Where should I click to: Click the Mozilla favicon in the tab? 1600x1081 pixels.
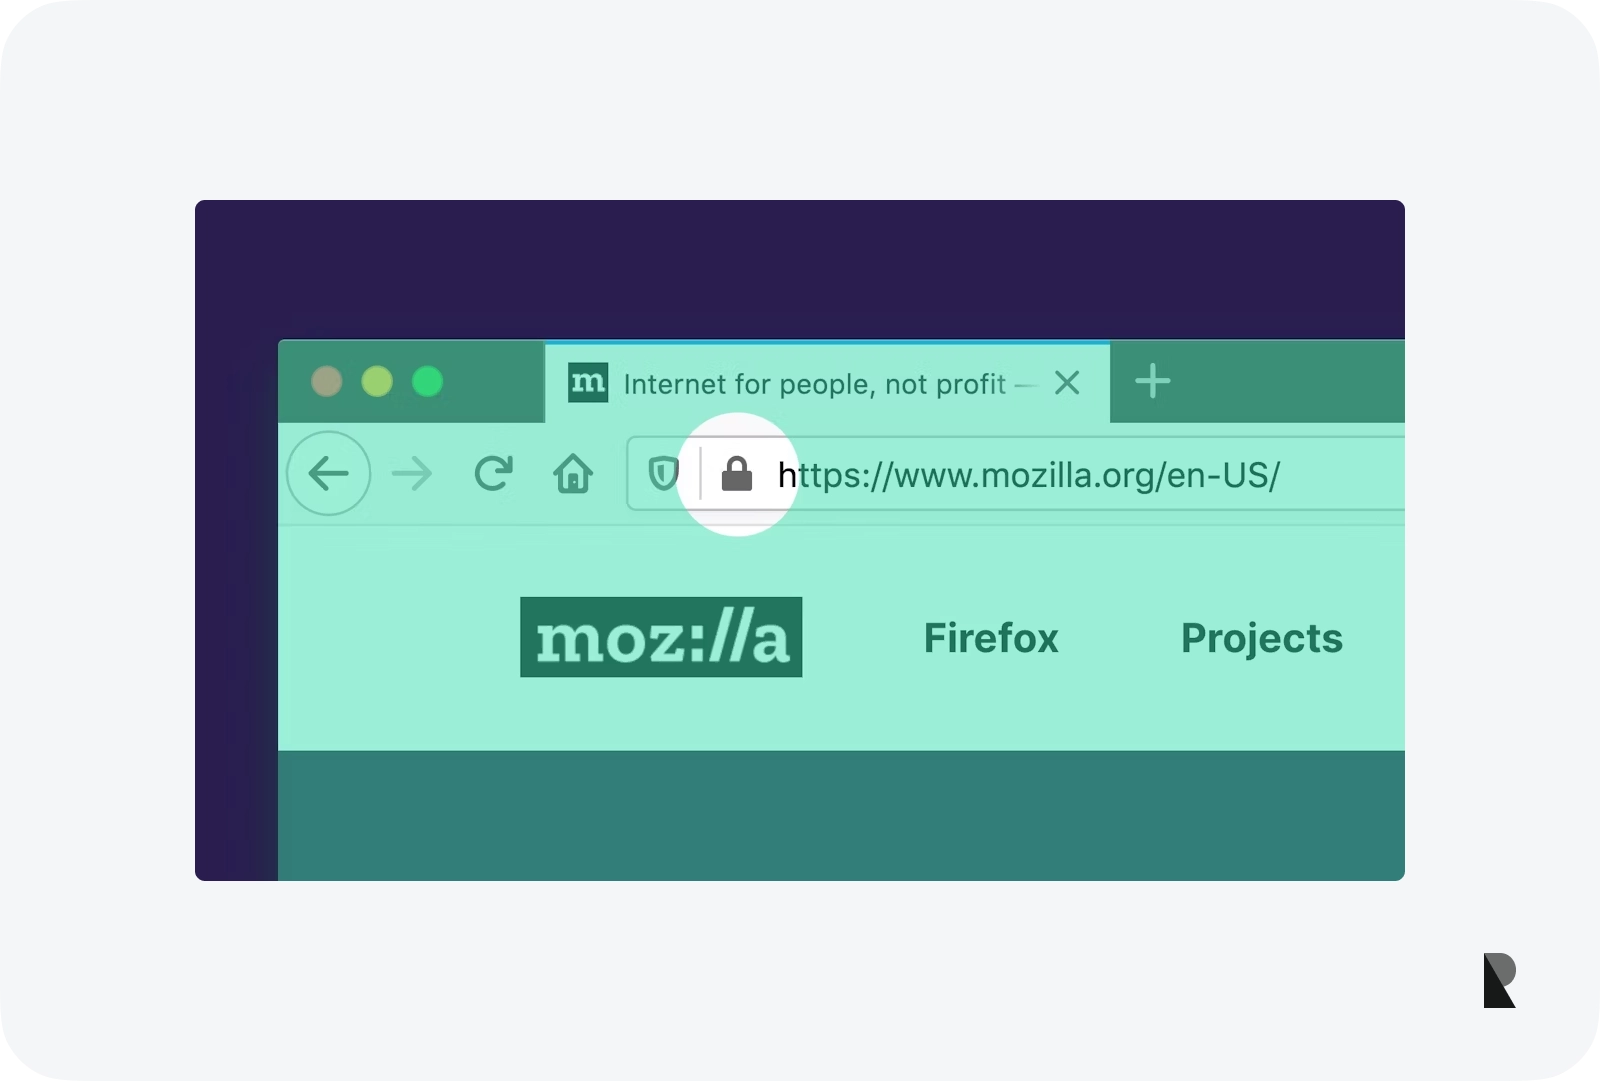point(588,383)
